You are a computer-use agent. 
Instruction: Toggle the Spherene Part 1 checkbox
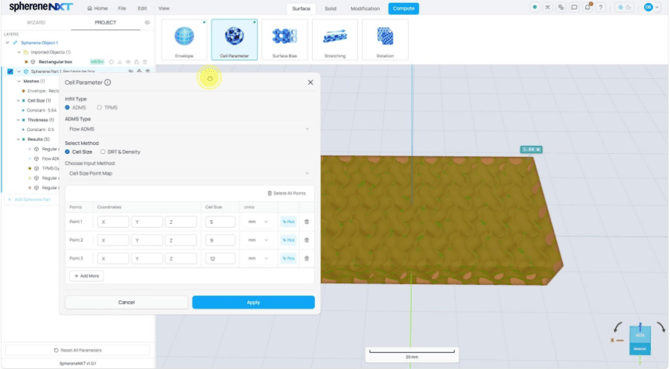tap(10, 71)
